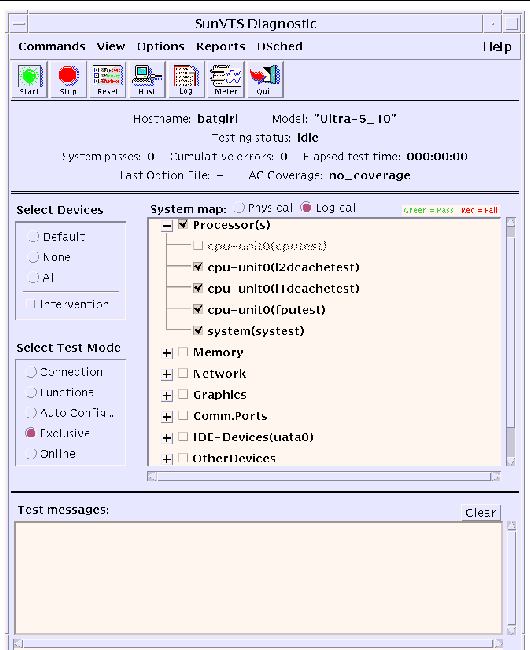Open the Meter toolbar icon

tap(225, 79)
